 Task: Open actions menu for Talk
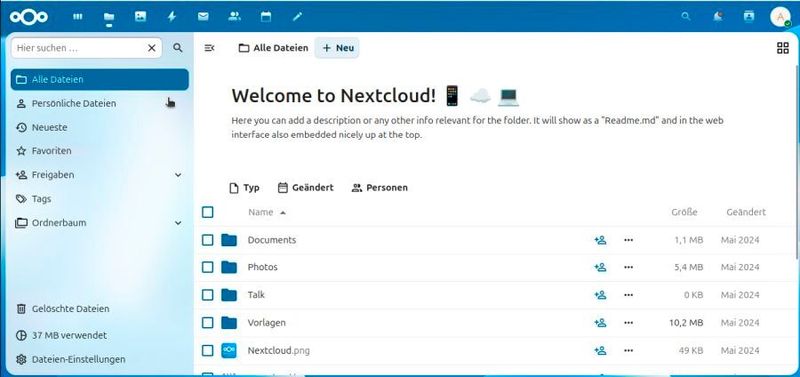(629, 295)
